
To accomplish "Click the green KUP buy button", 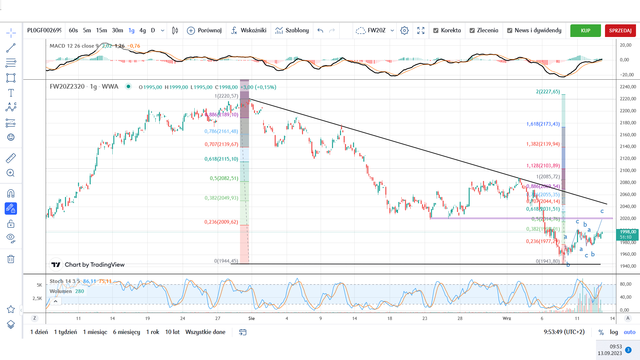I will [585, 31].
